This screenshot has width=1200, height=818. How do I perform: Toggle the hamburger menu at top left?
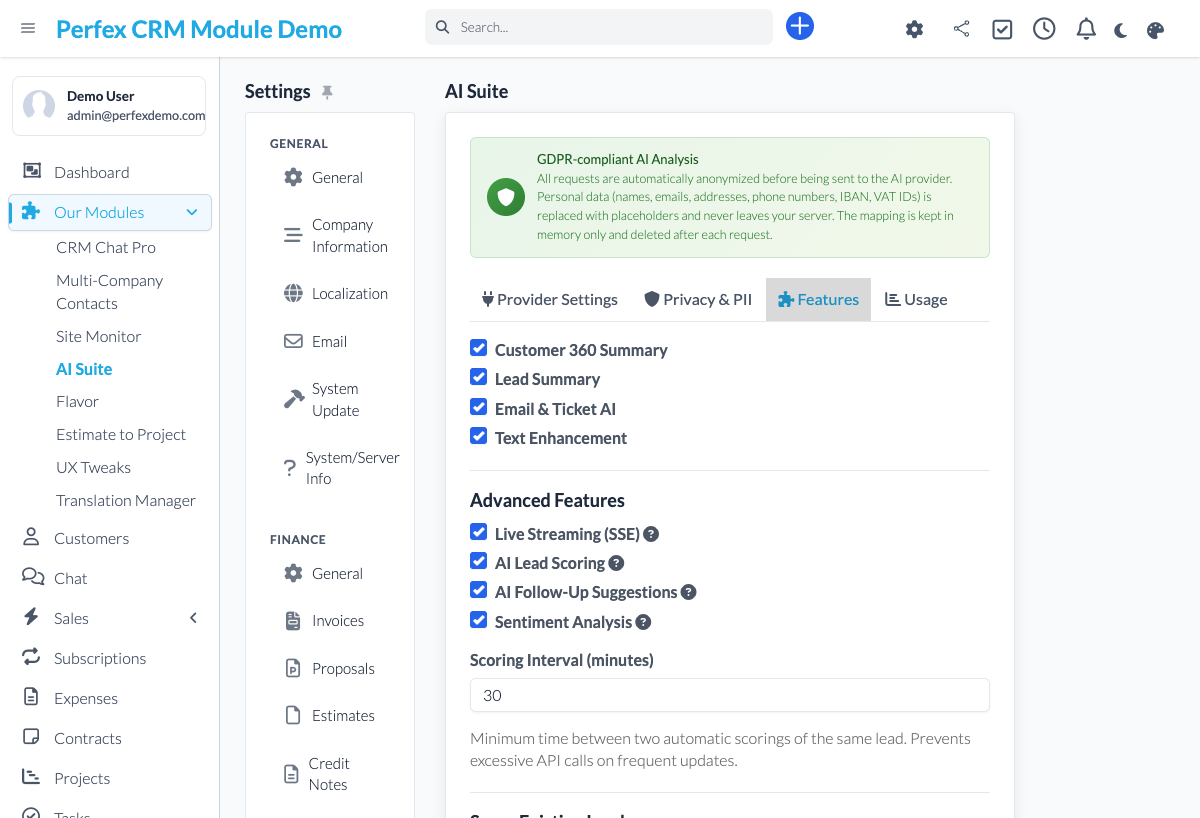coord(28,28)
